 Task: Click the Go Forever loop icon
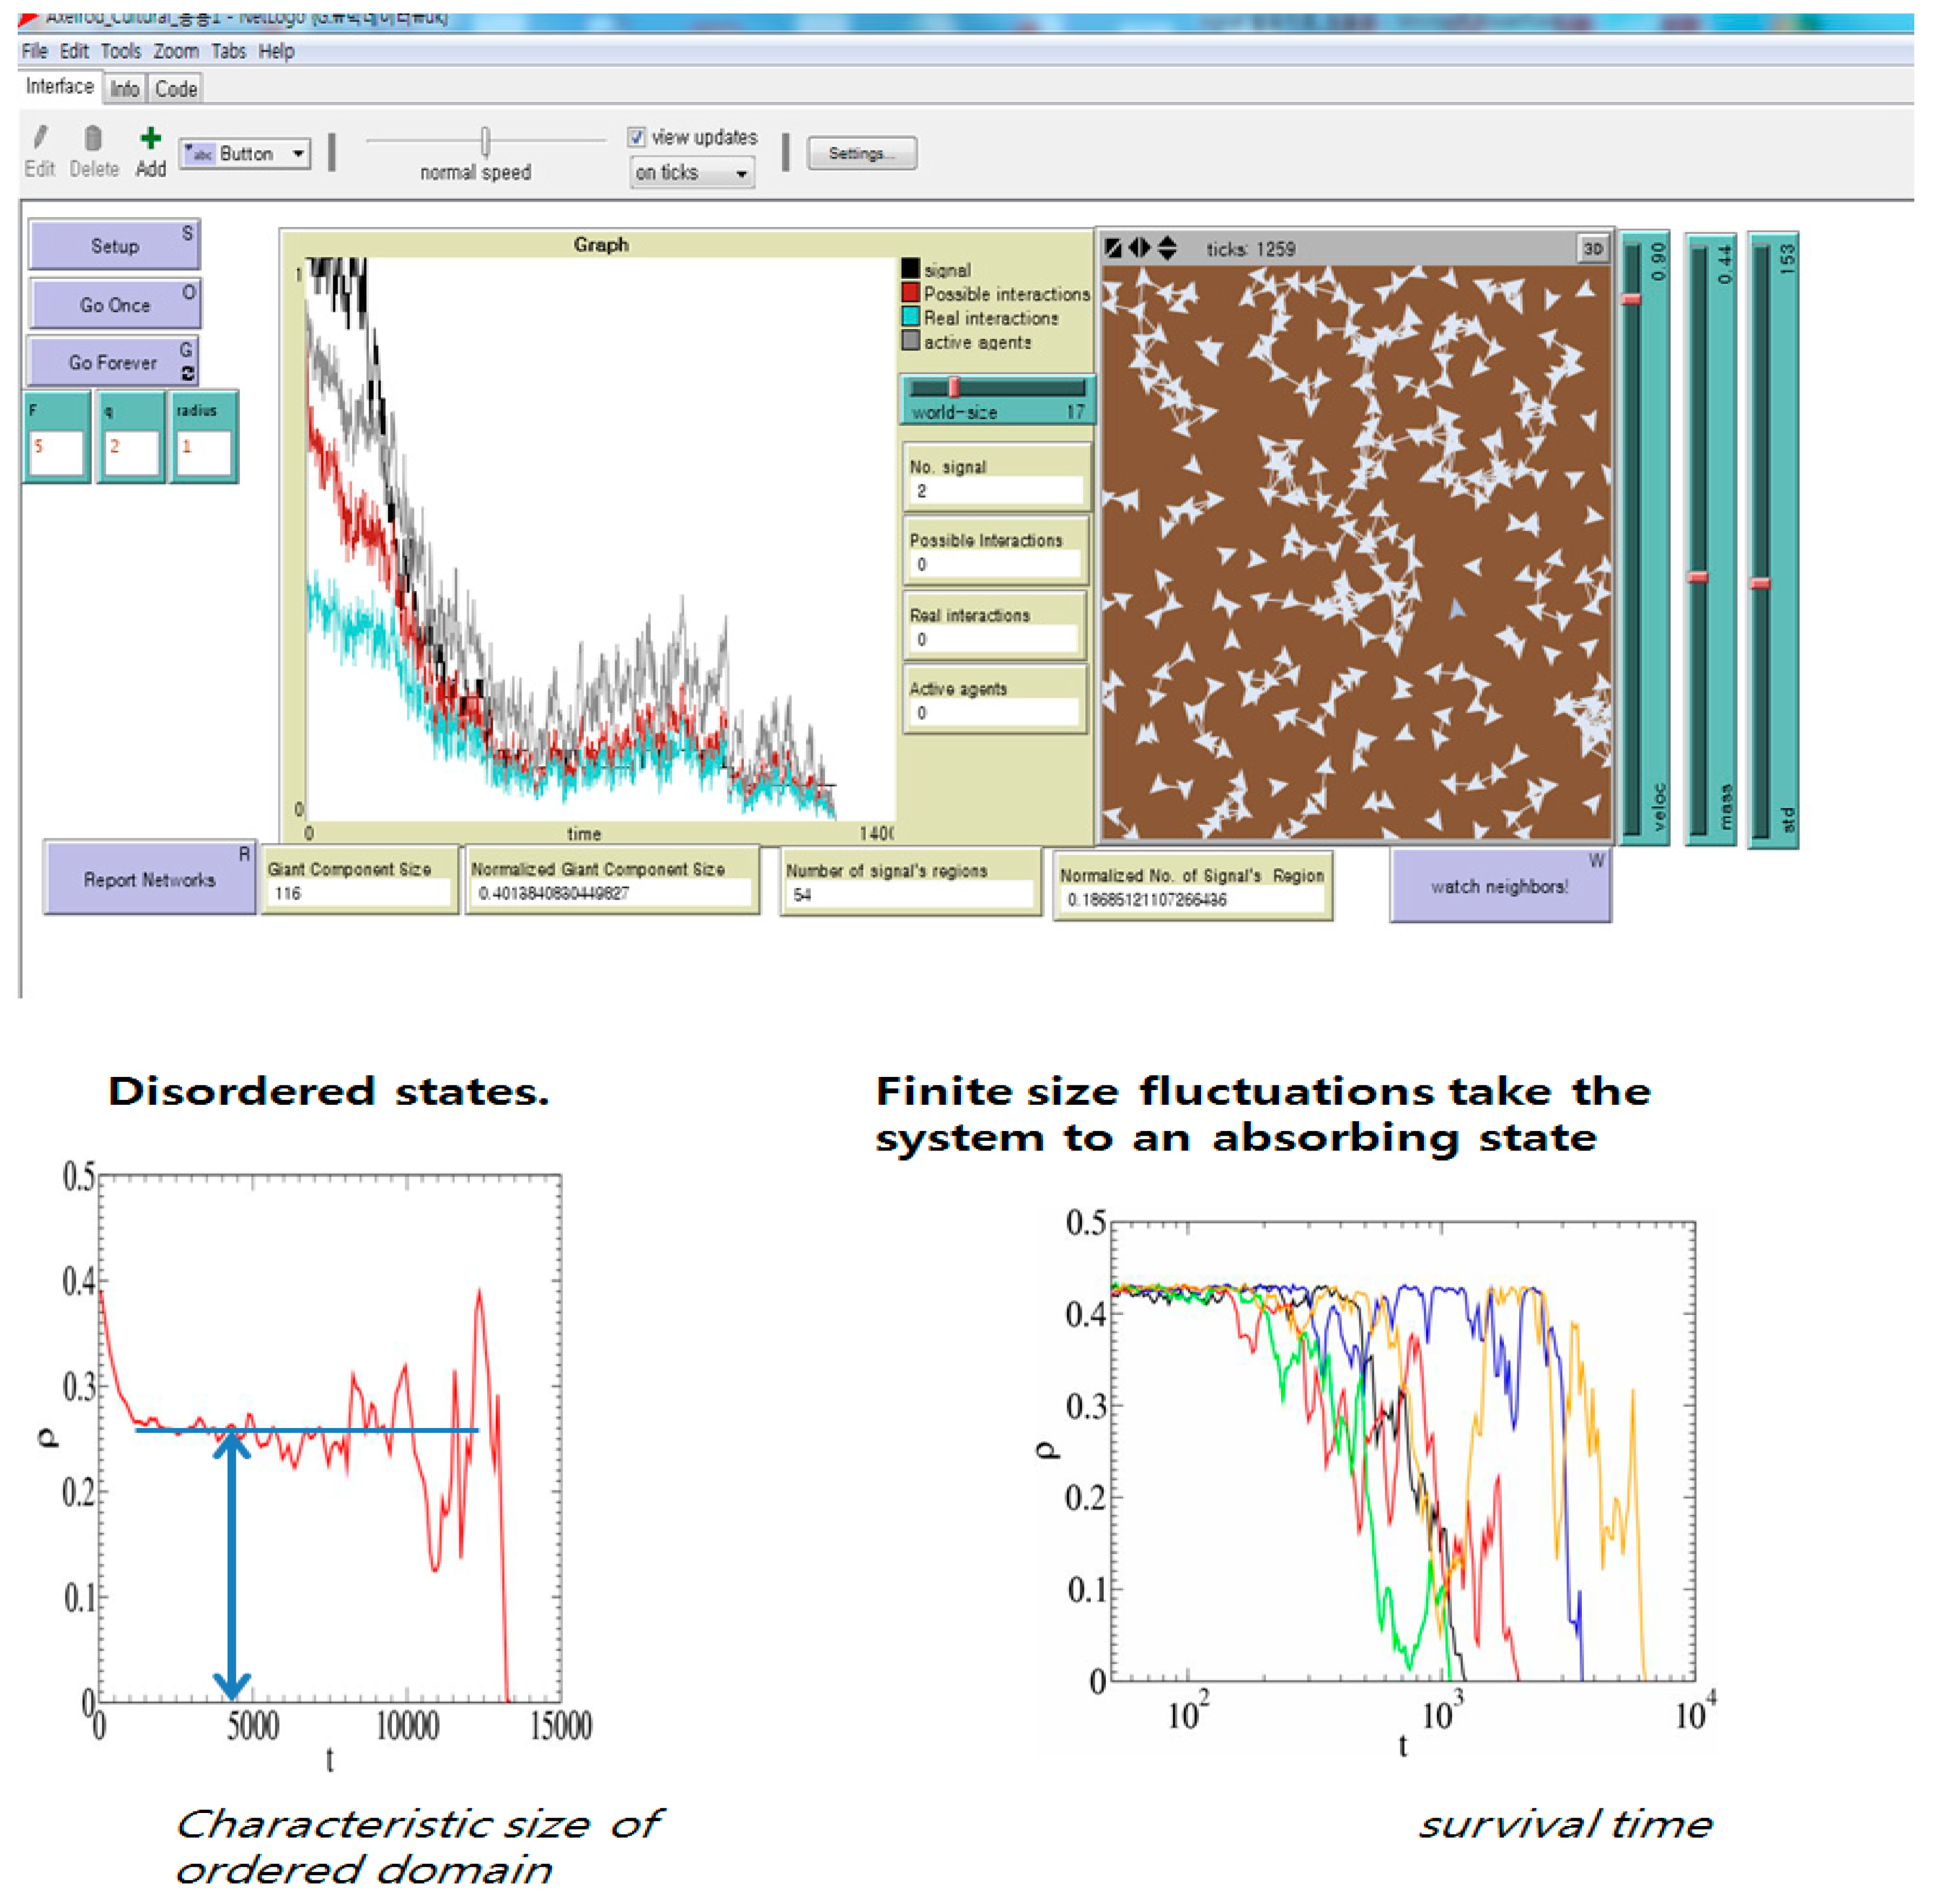coord(188,374)
